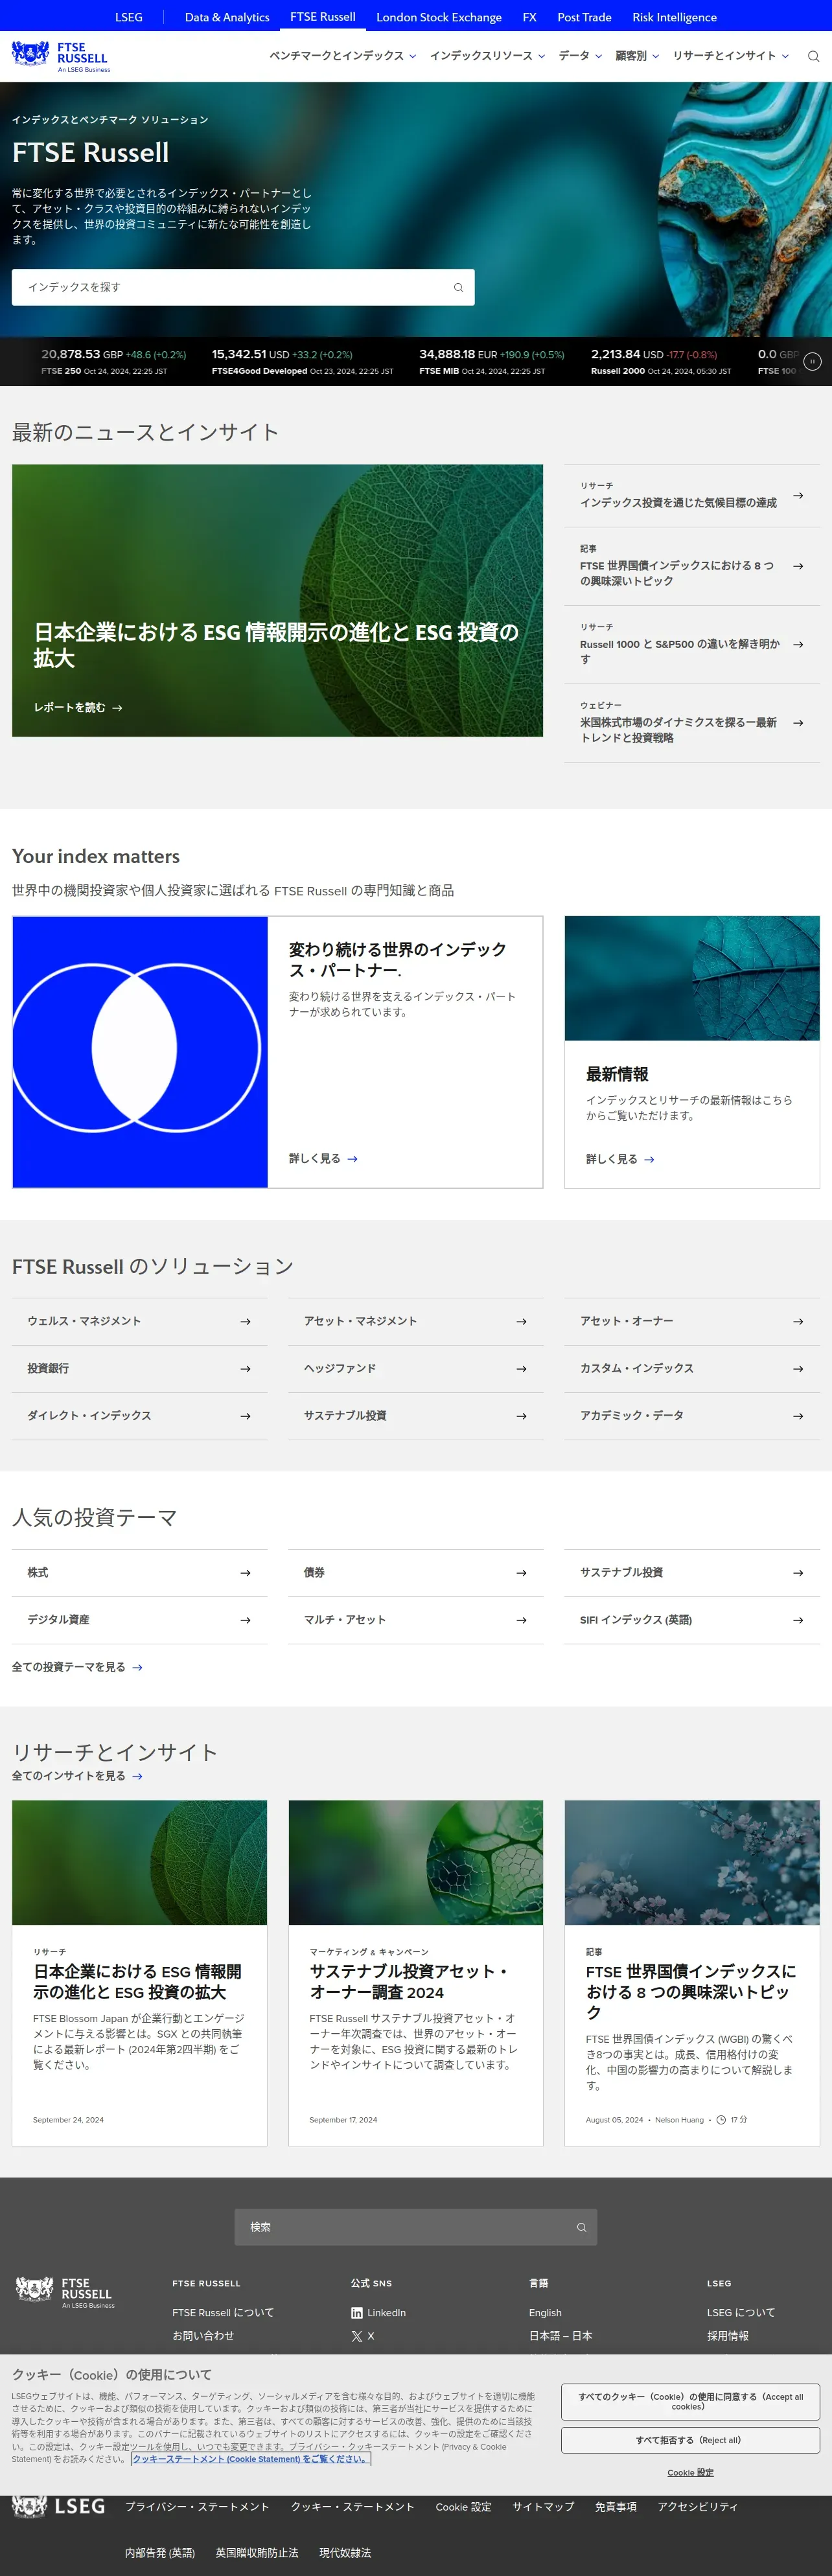The width and height of the screenshot is (832, 2576).
Task: Expand データ dropdown menu
Action: coord(580,56)
